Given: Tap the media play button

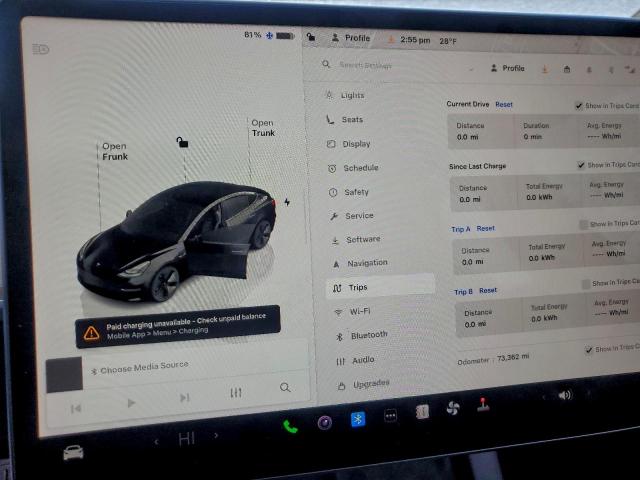Looking at the screenshot, I should (x=131, y=403).
